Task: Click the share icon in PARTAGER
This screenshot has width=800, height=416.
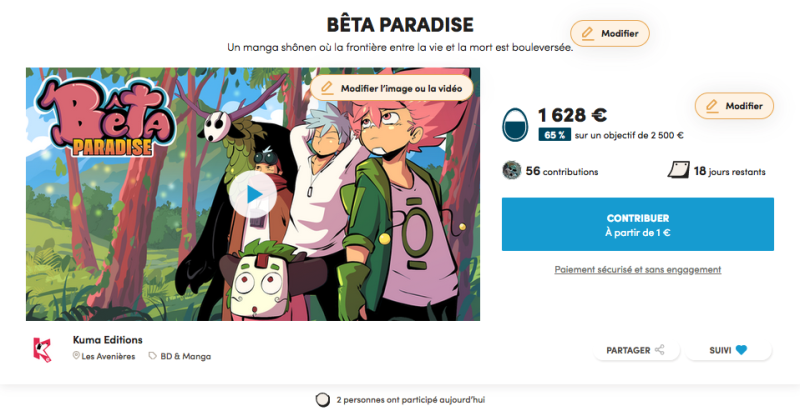Action: [x=660, y=350]
